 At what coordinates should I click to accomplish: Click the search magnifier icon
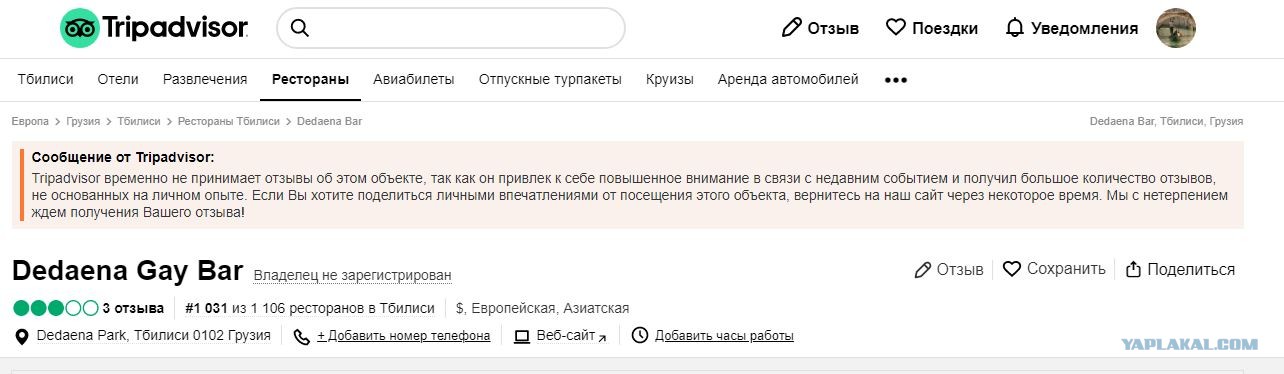pyautogui.click(x=299, y=28)
